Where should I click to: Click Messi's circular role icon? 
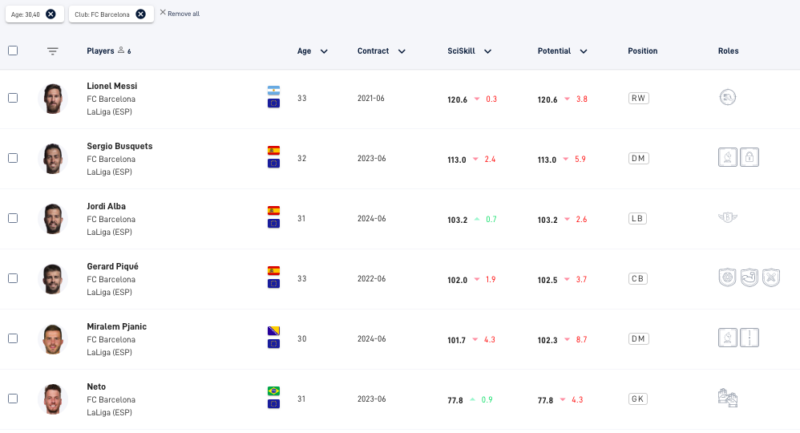(728, 97)
